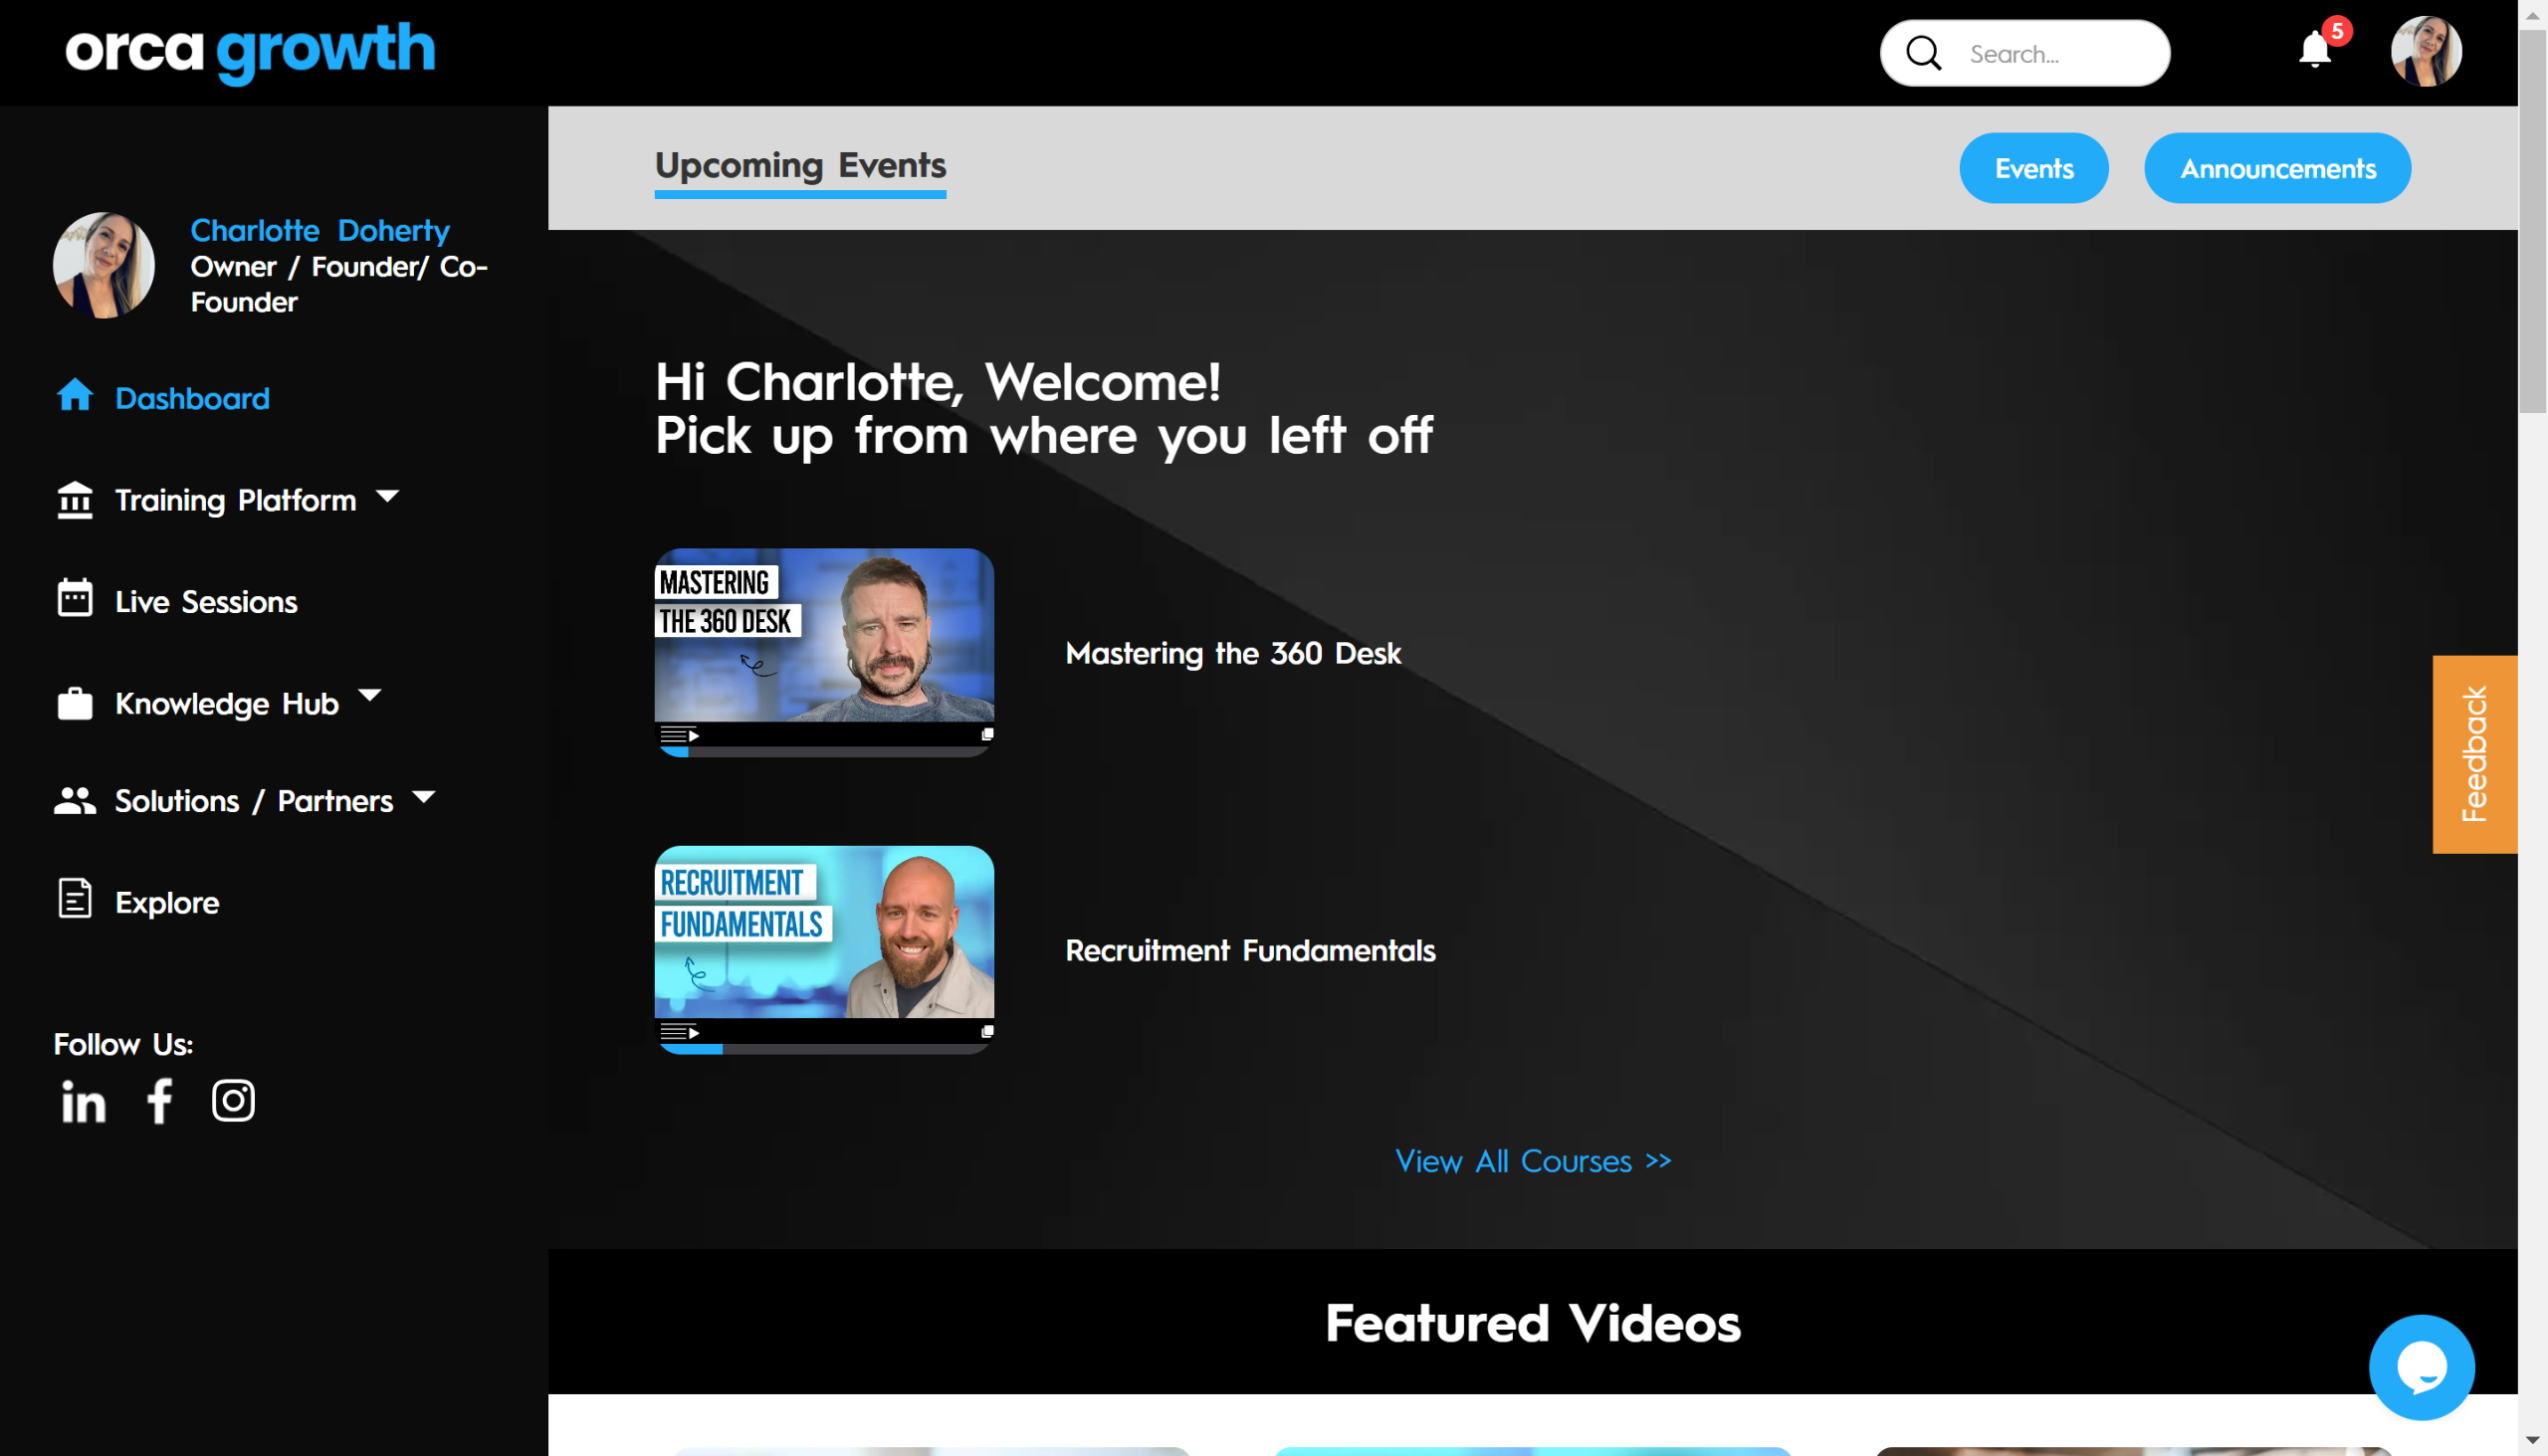Click the search magnifier icon
The height and width of the screenshot is (1456, 2548).
[x=1923, y=53]
